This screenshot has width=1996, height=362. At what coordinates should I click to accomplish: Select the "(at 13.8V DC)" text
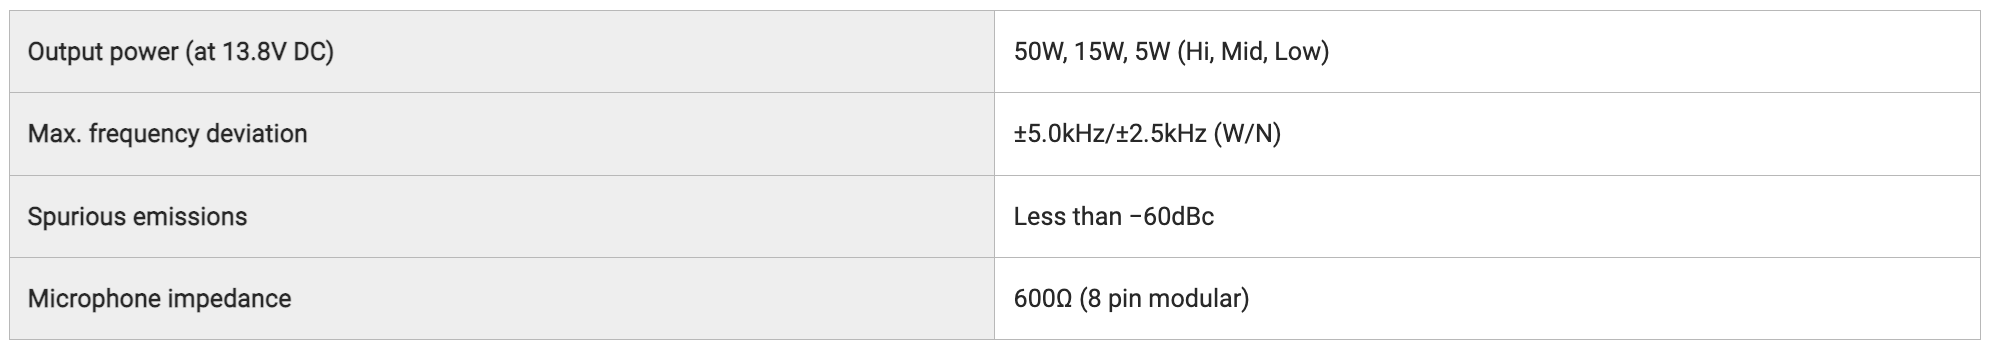pos(260,52)
